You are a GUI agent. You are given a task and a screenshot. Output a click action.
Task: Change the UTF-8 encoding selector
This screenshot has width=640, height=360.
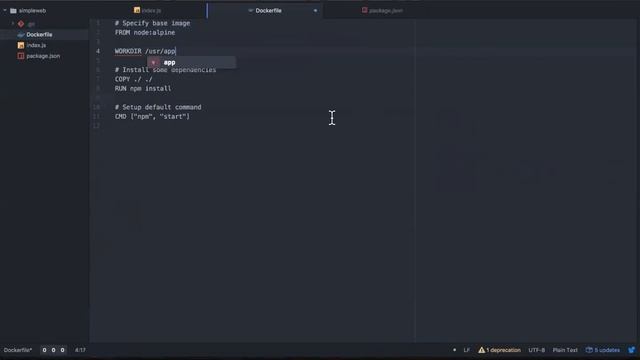pyautogui.click(x=536, y=350)
